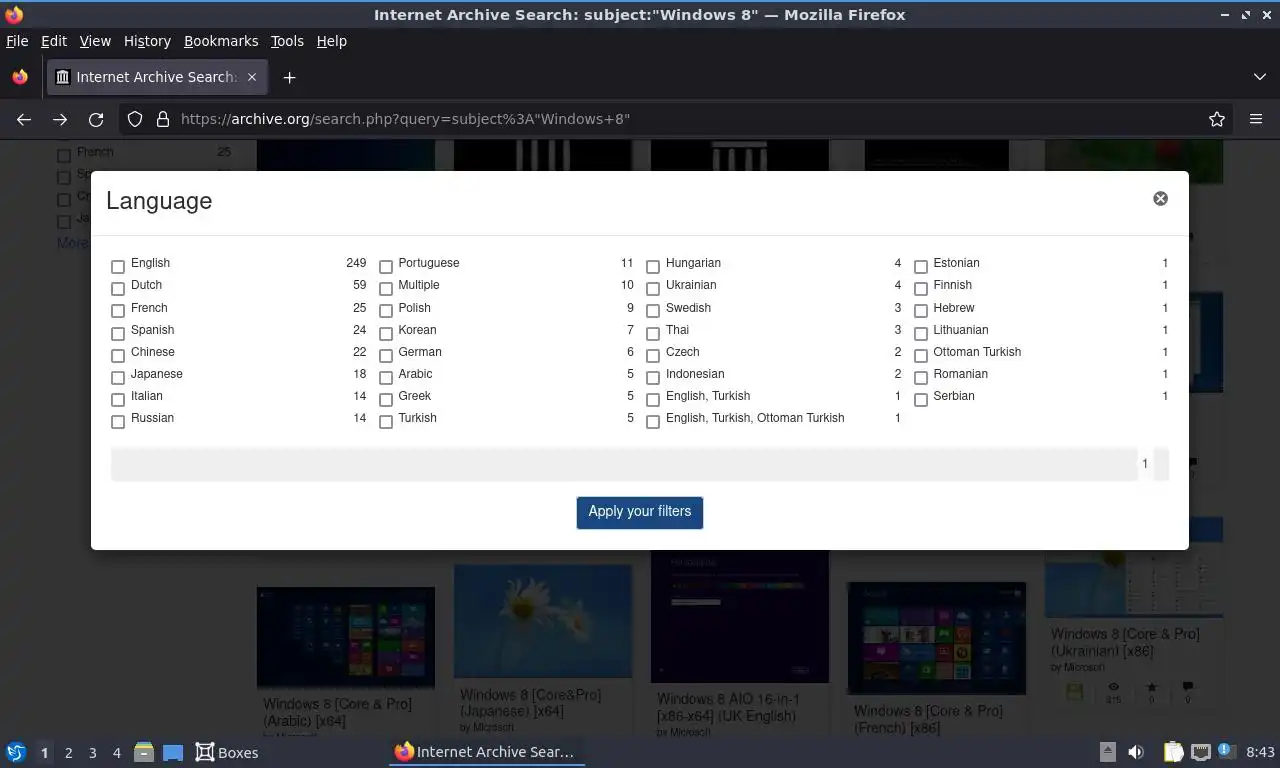
Task: Open the volume control tray icon
Action: tap(1136, 752)
